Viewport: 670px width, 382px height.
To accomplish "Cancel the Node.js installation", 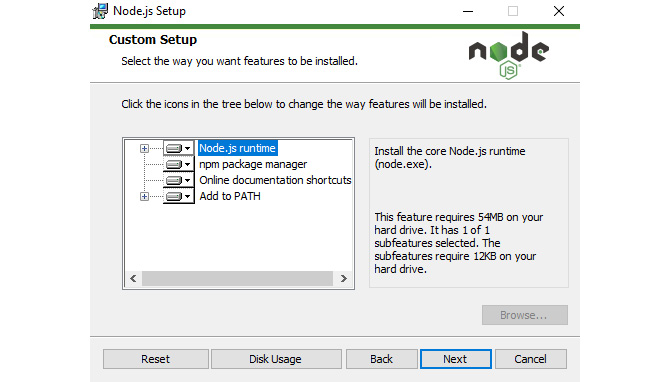I will point(531,359).
